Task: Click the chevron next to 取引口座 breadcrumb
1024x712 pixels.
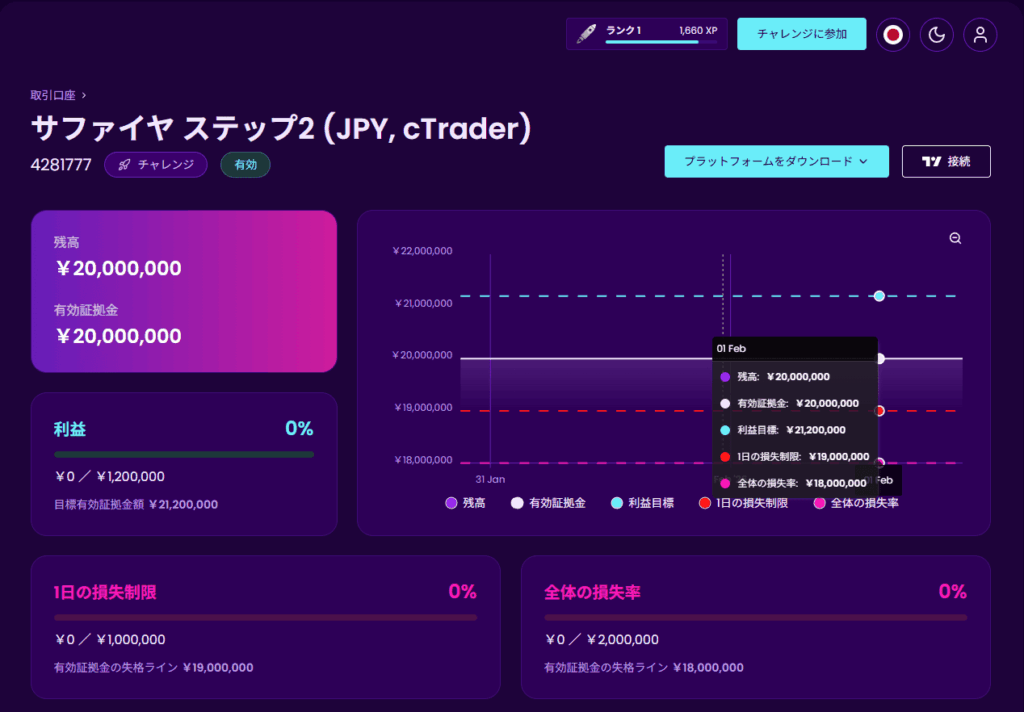Action: click(x=84, y=95)
